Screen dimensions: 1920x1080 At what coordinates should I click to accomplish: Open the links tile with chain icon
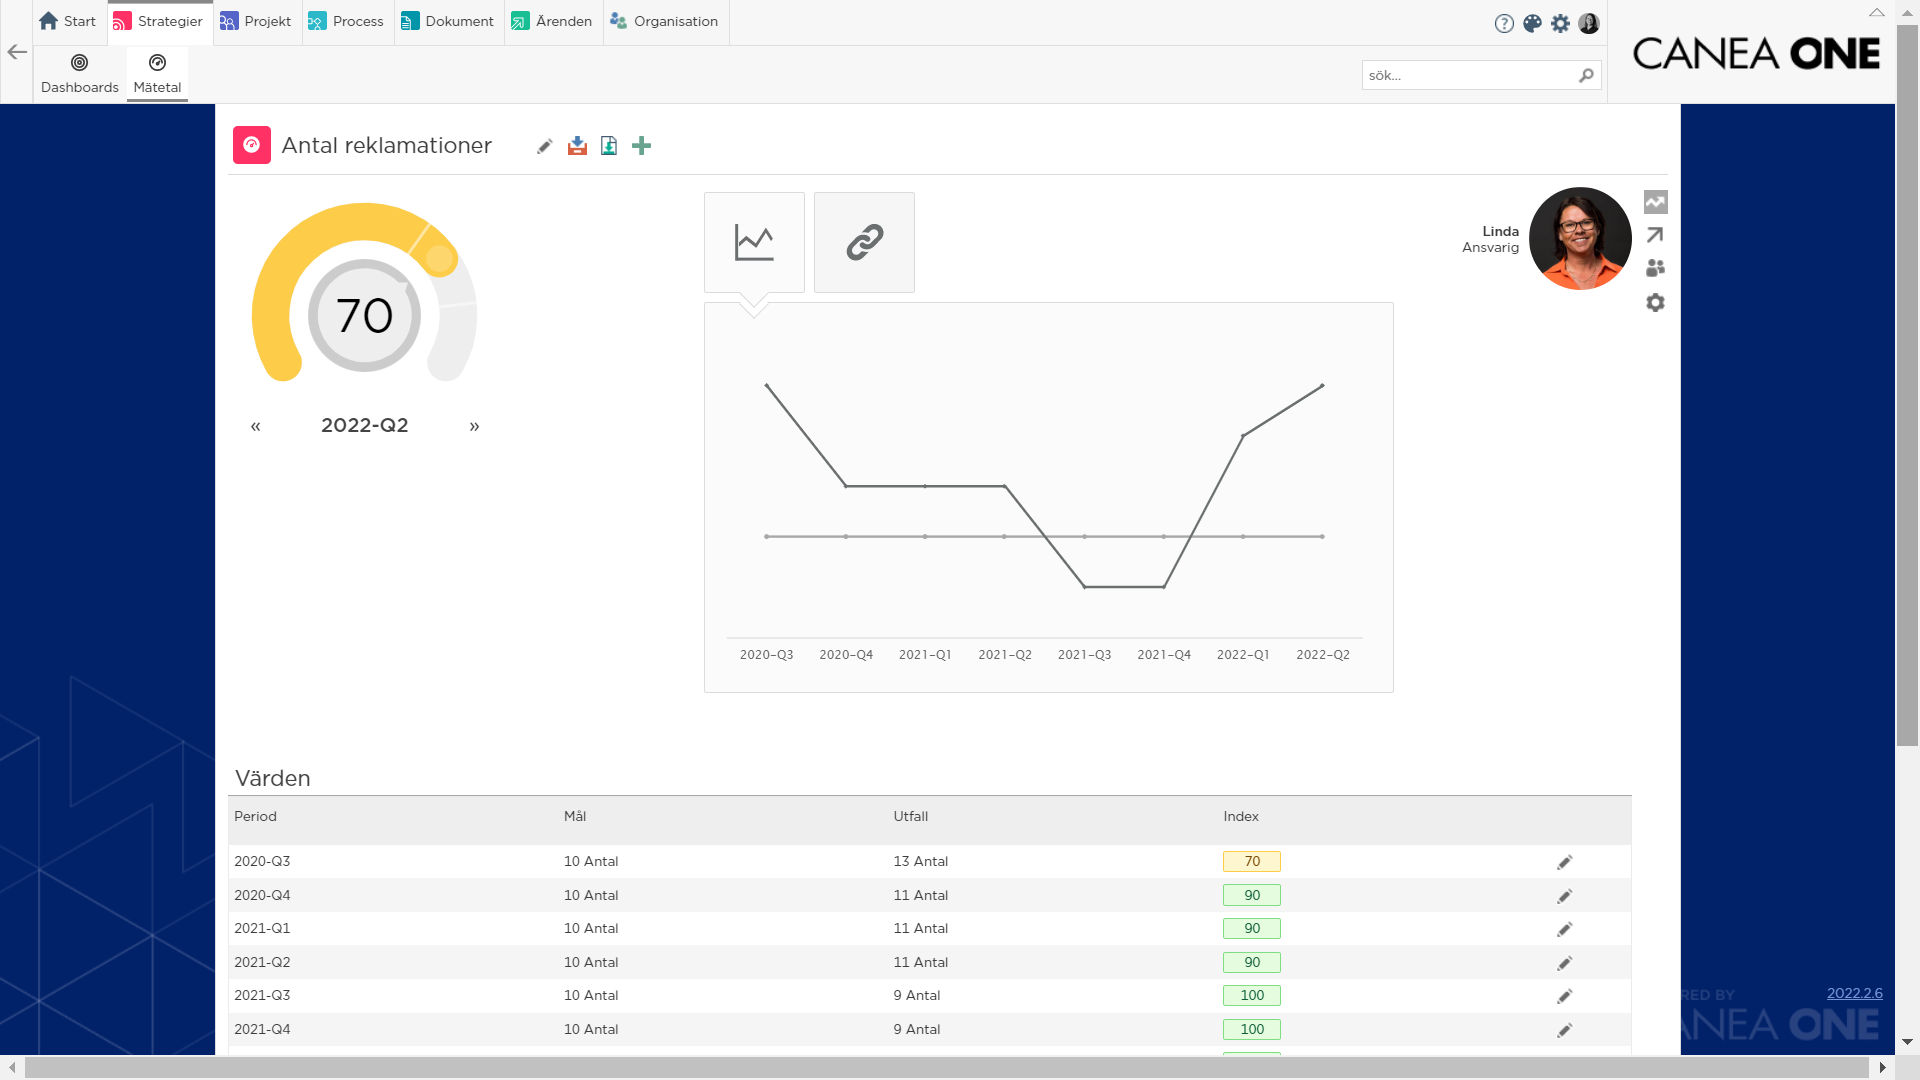[x=864, y=242]
